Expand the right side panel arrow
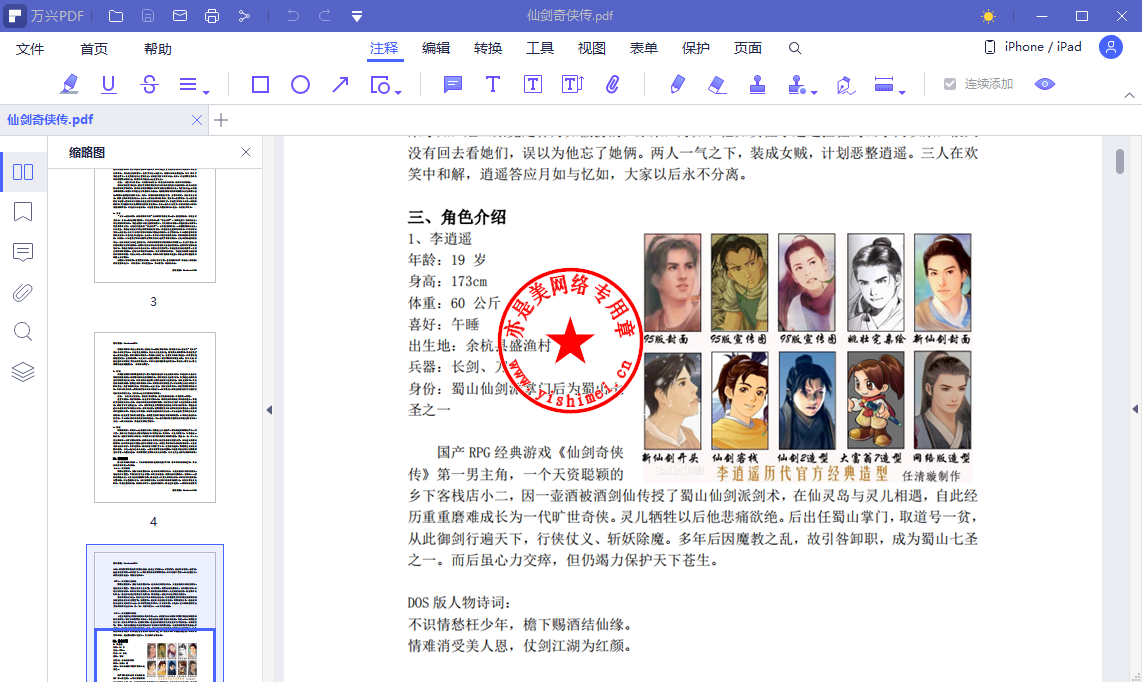 (1135, 410)
